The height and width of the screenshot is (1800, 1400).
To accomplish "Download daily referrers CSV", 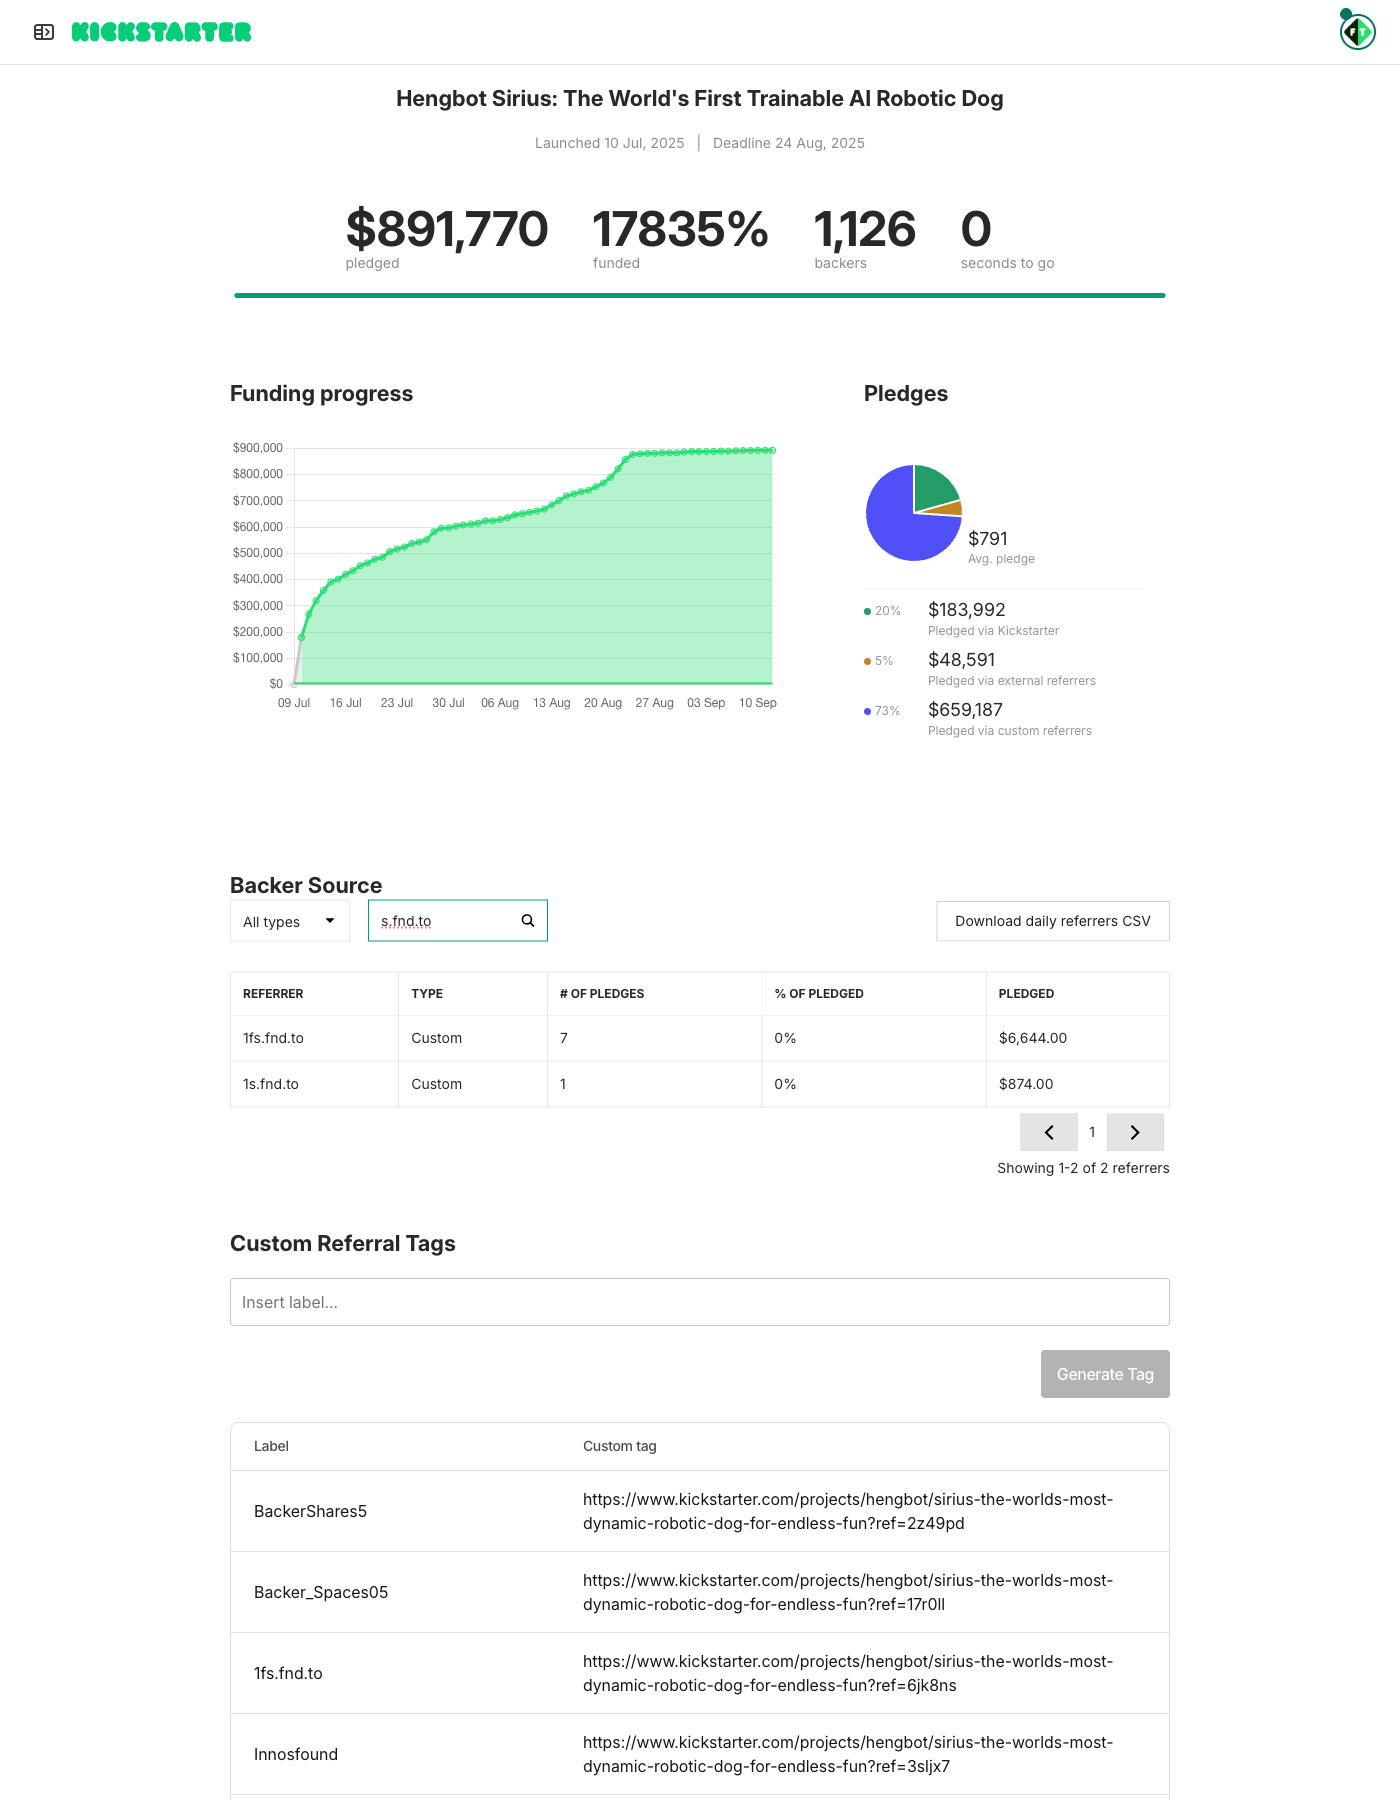I will click(1052, 921).
